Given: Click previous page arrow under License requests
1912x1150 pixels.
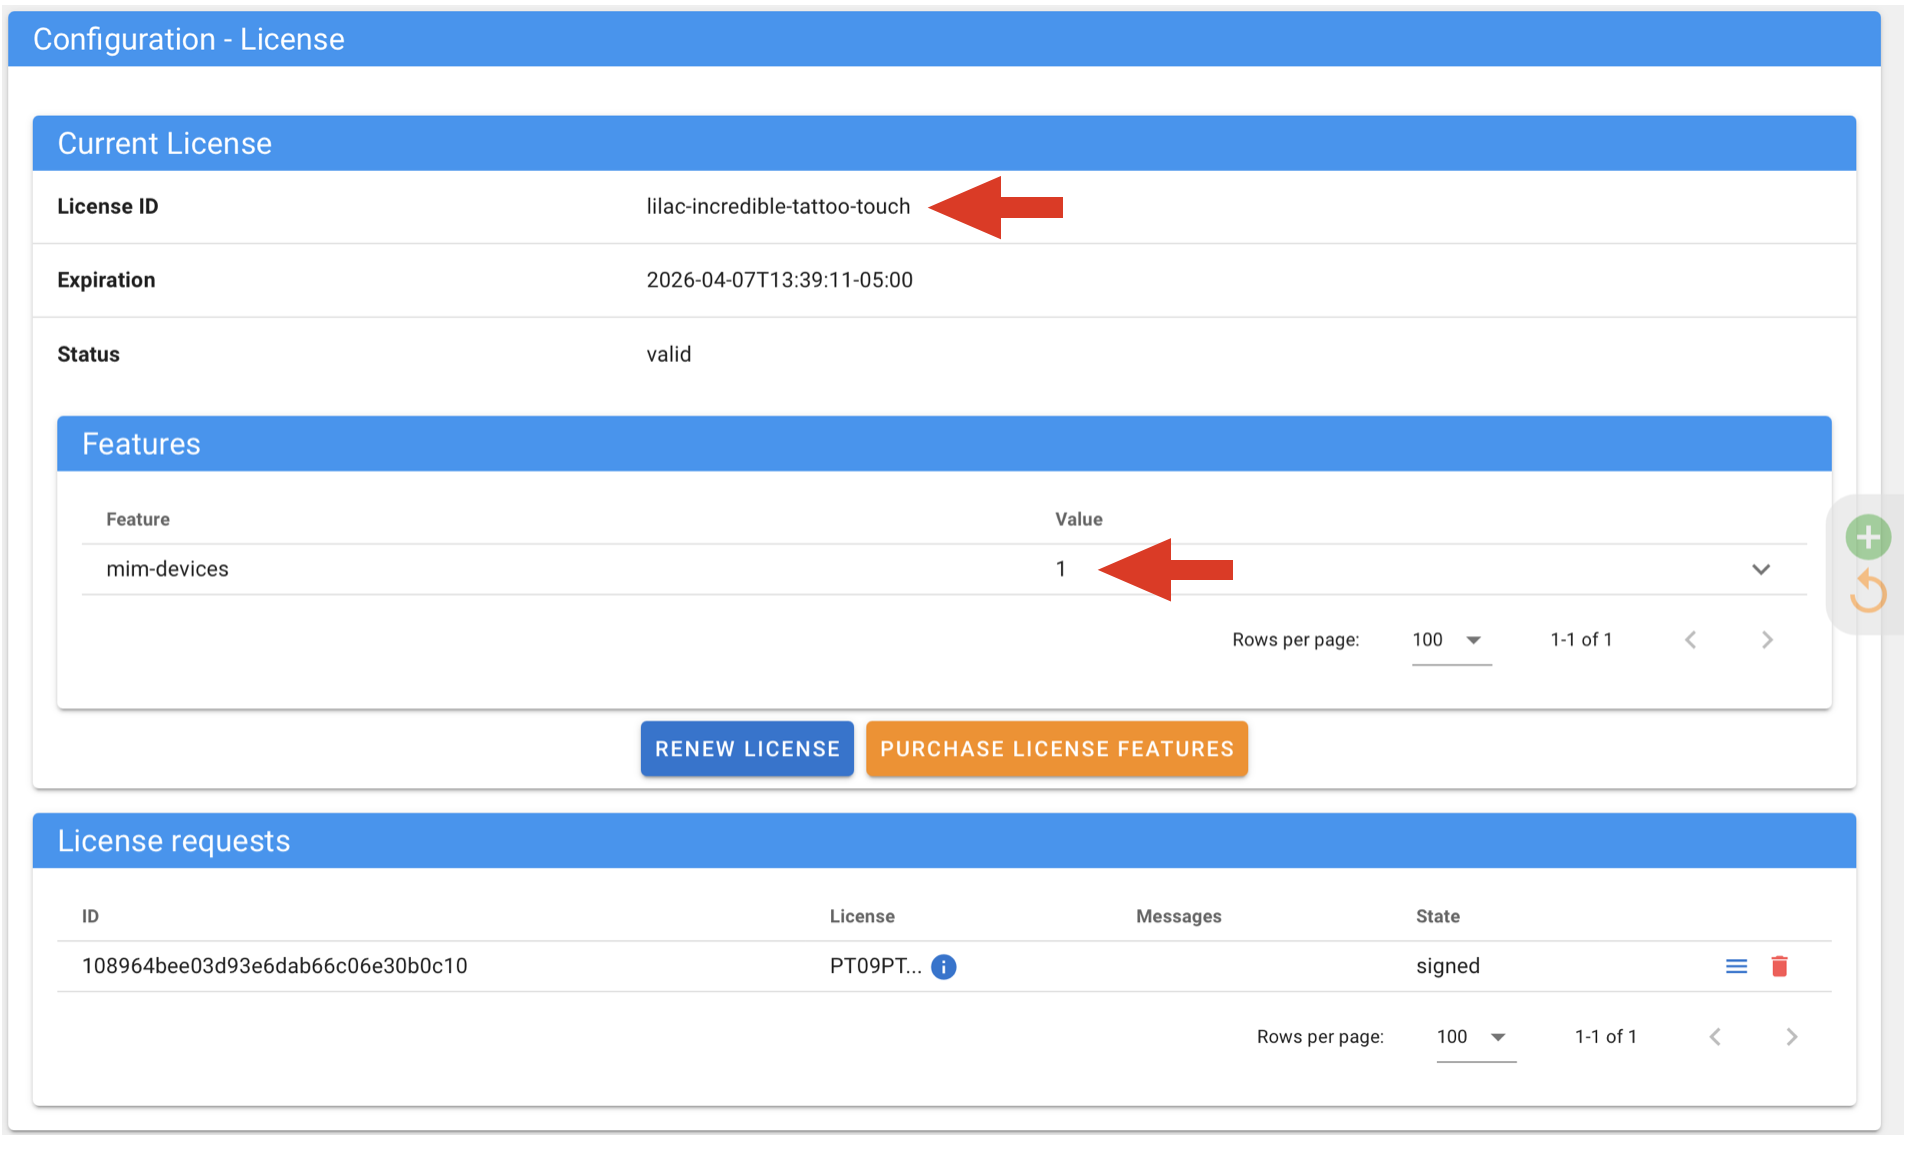Looking at the screenshot, I should (1716, 1036).
